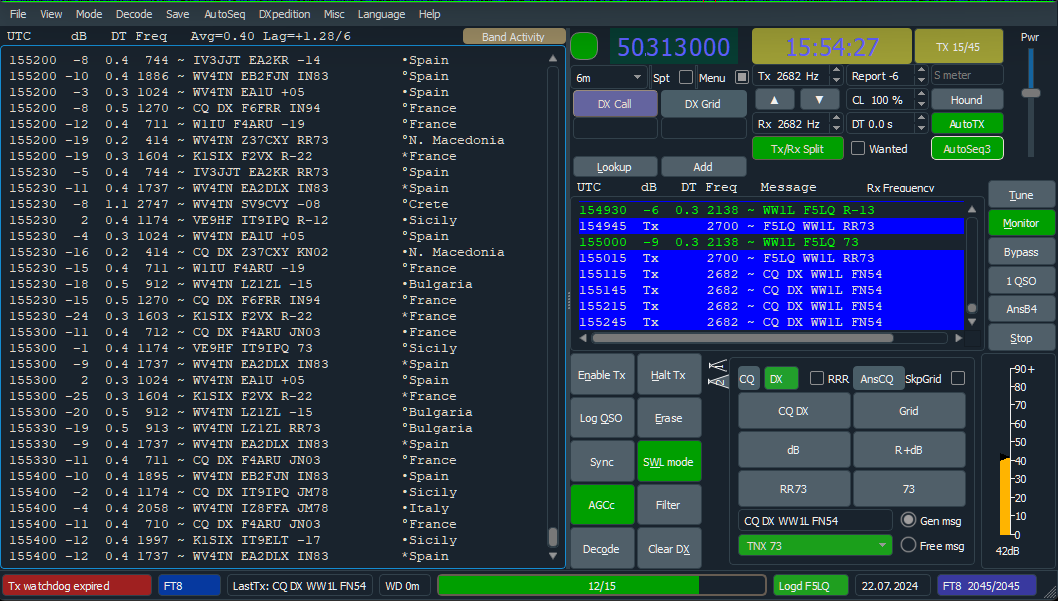Decrease DT 0.0 s with down arrow
1058x601 pixels.
tap(921, 129)
